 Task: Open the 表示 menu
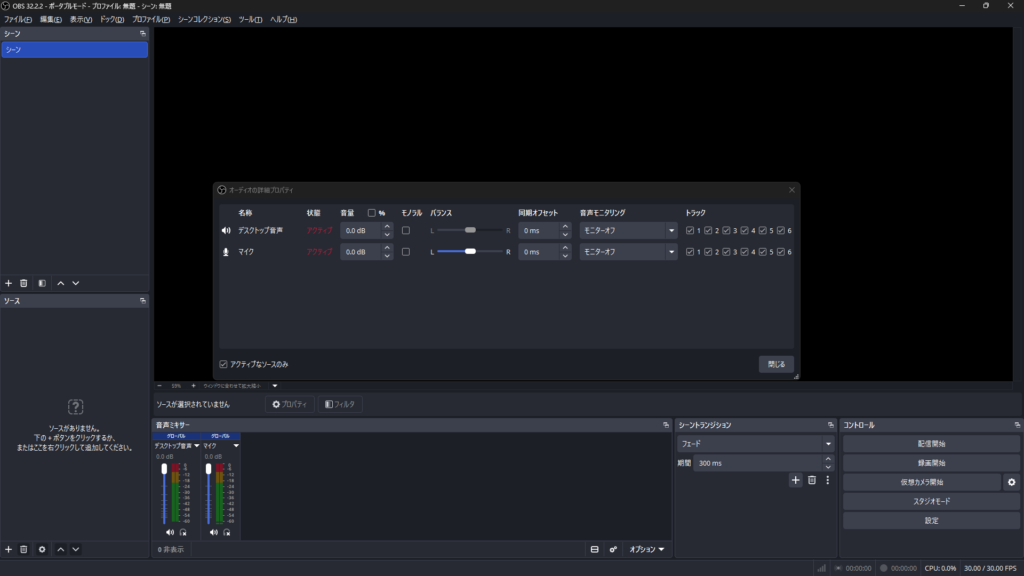point(81,20)
